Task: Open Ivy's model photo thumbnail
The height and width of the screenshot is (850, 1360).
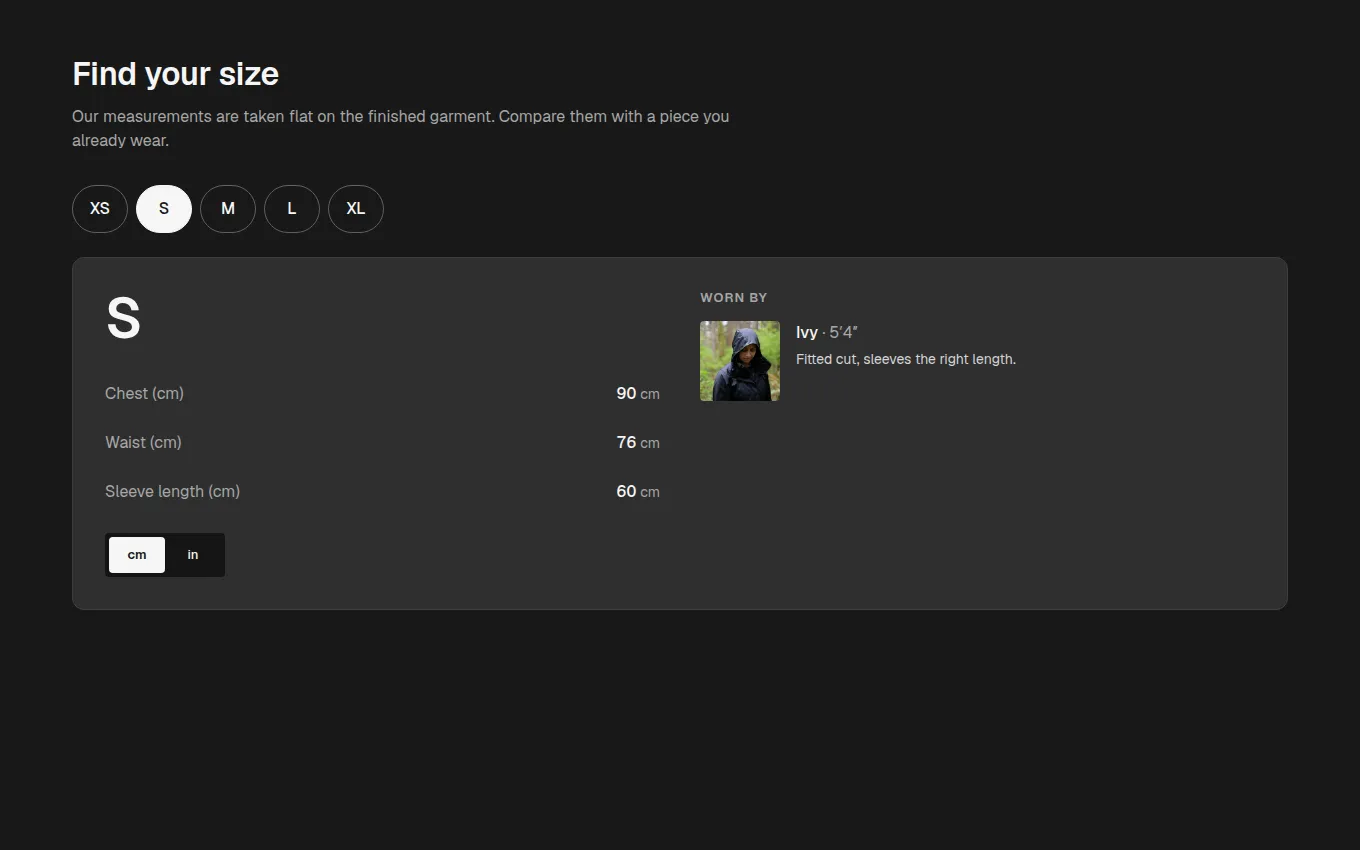Action: coord(740,361)
